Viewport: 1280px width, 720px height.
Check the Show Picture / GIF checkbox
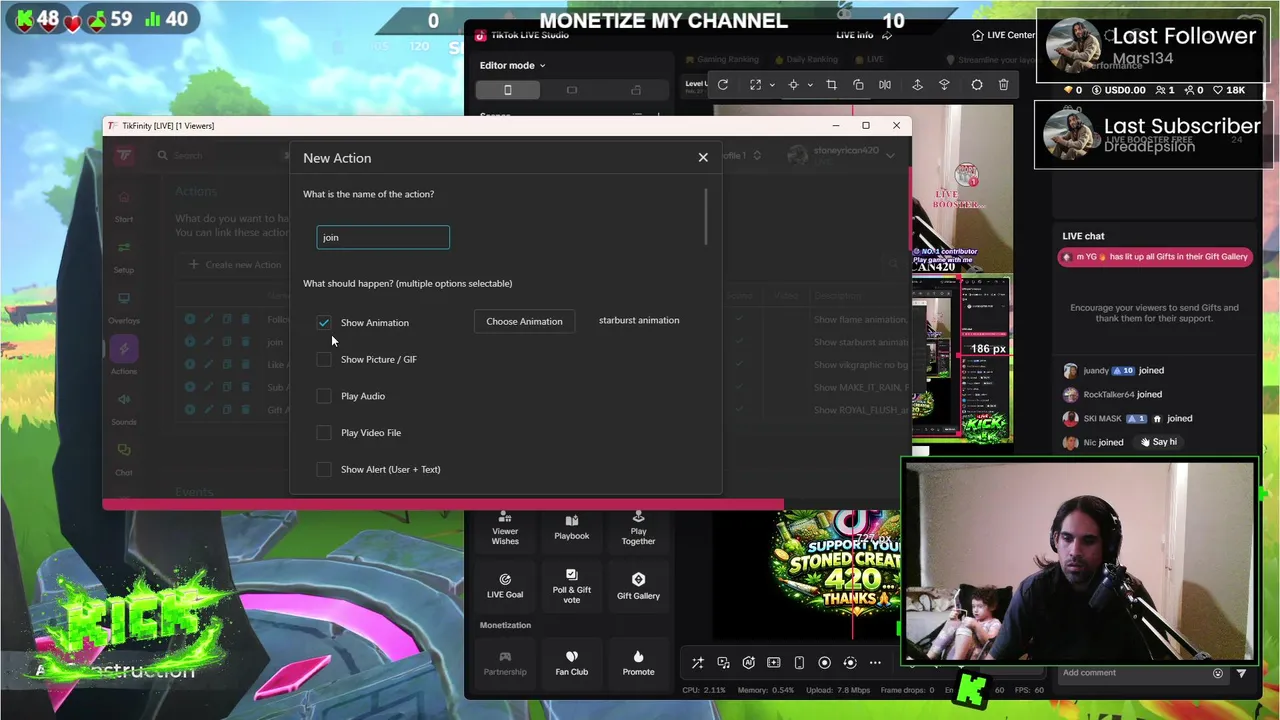324,360
